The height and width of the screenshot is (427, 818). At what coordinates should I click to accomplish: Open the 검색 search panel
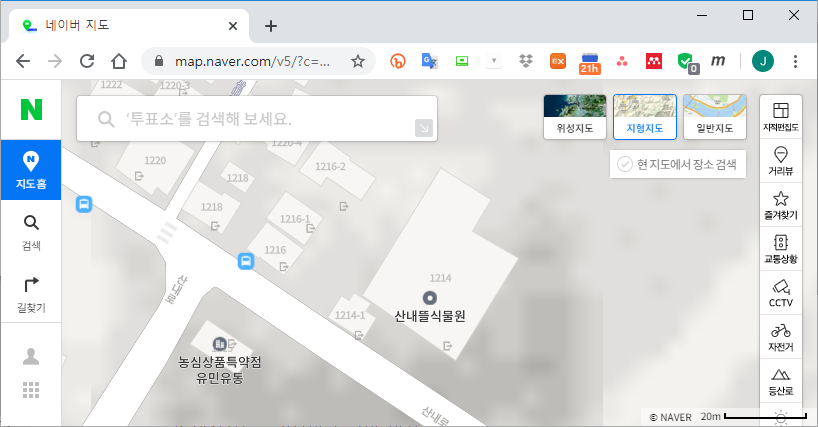point(31,232)
